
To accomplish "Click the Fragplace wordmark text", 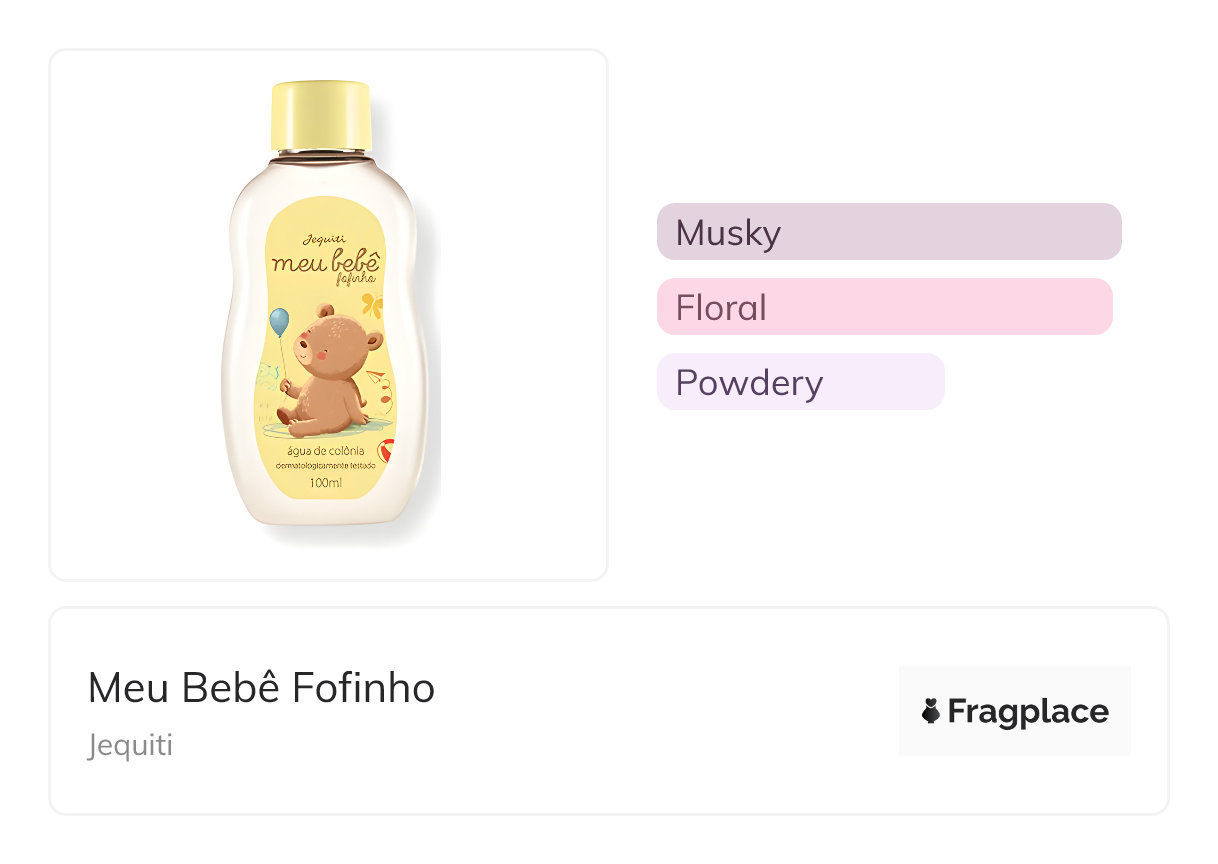I will pyautogui.click(x=1027, y=712).
